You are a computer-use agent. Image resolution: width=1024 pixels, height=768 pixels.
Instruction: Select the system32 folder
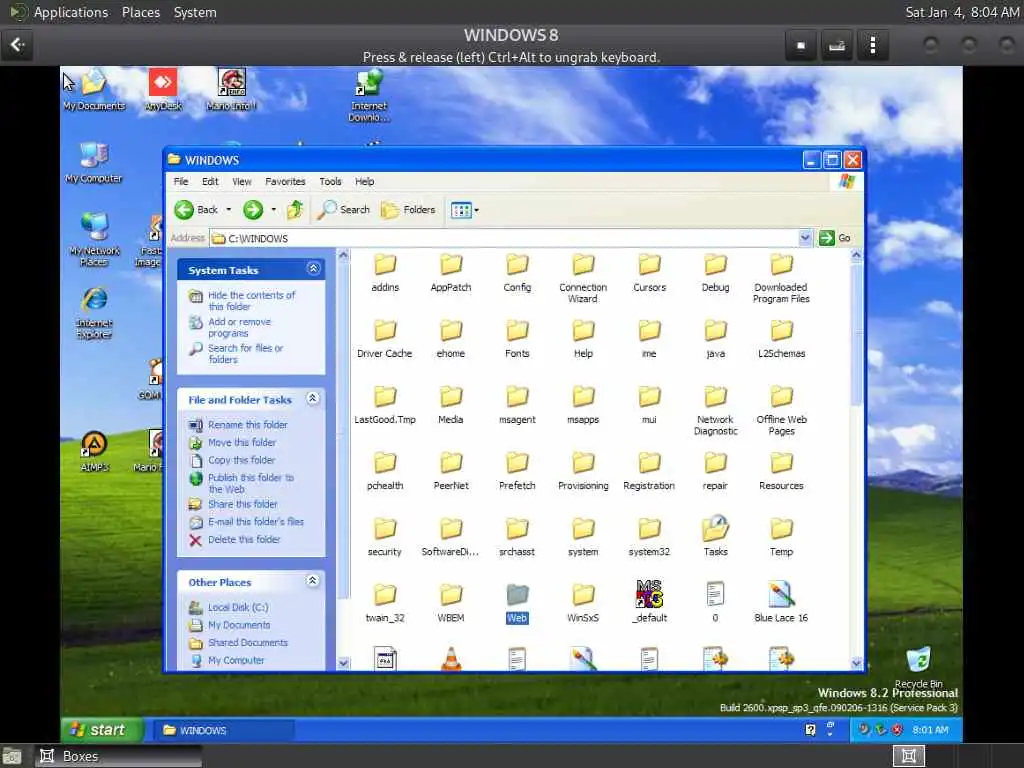[649, 536]
